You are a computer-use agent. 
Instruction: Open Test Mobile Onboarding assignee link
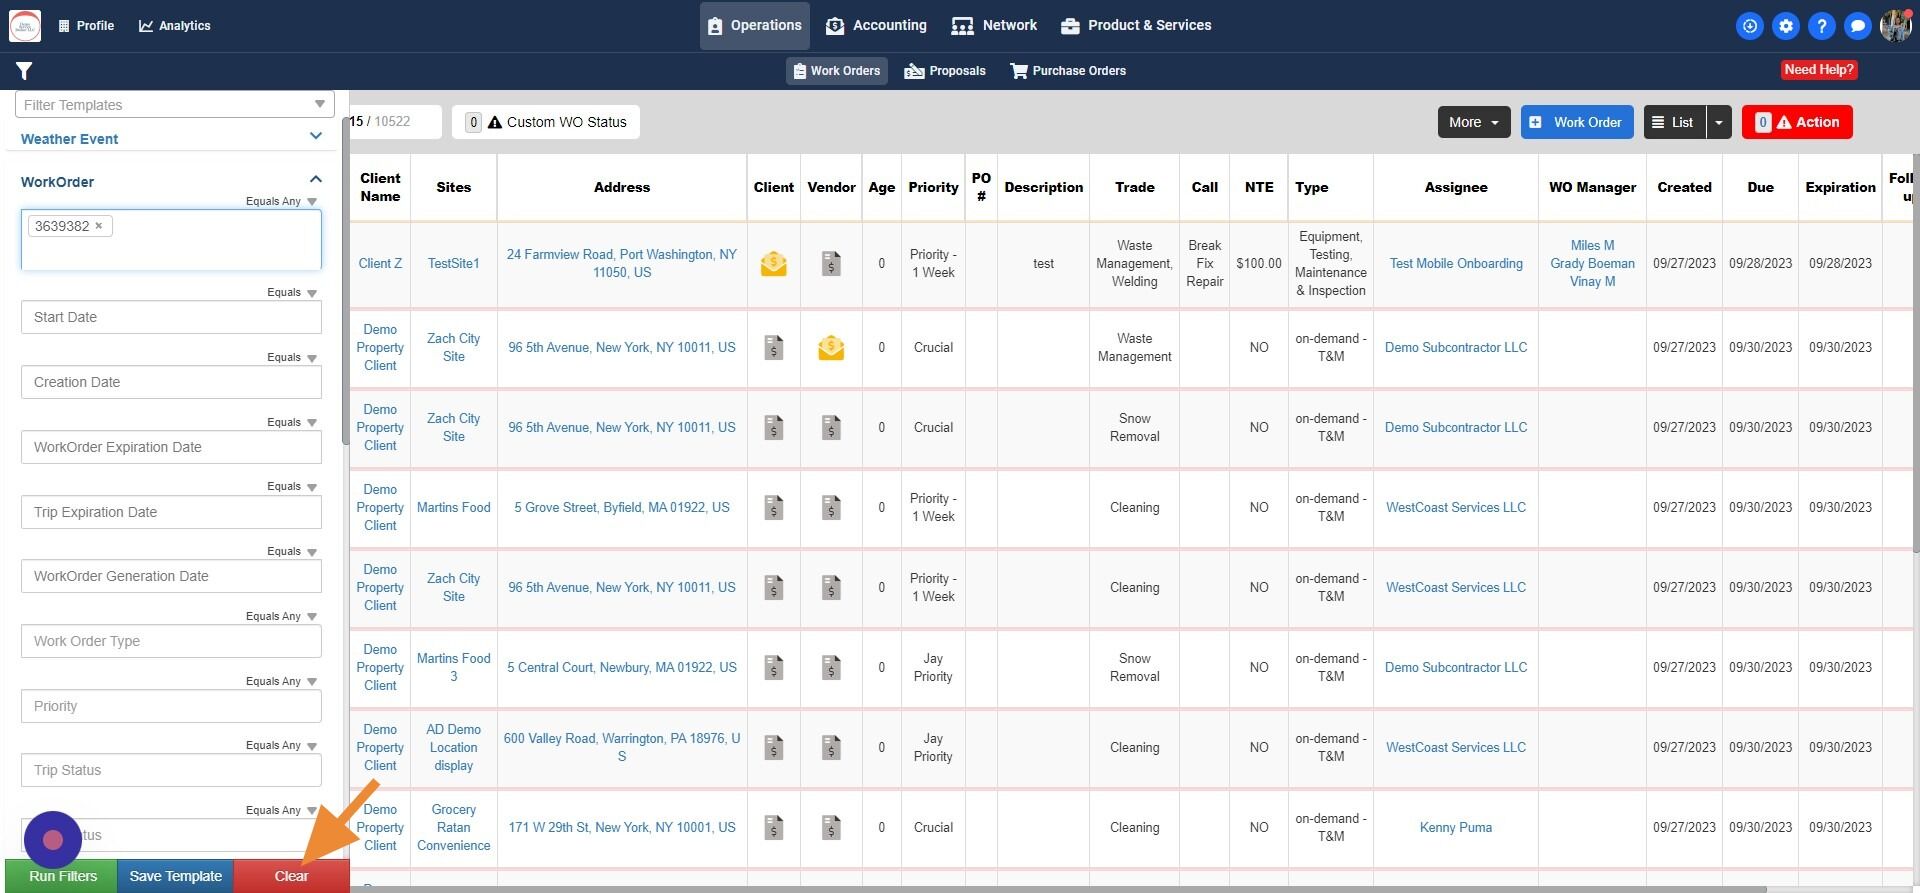coord(1456,264)
